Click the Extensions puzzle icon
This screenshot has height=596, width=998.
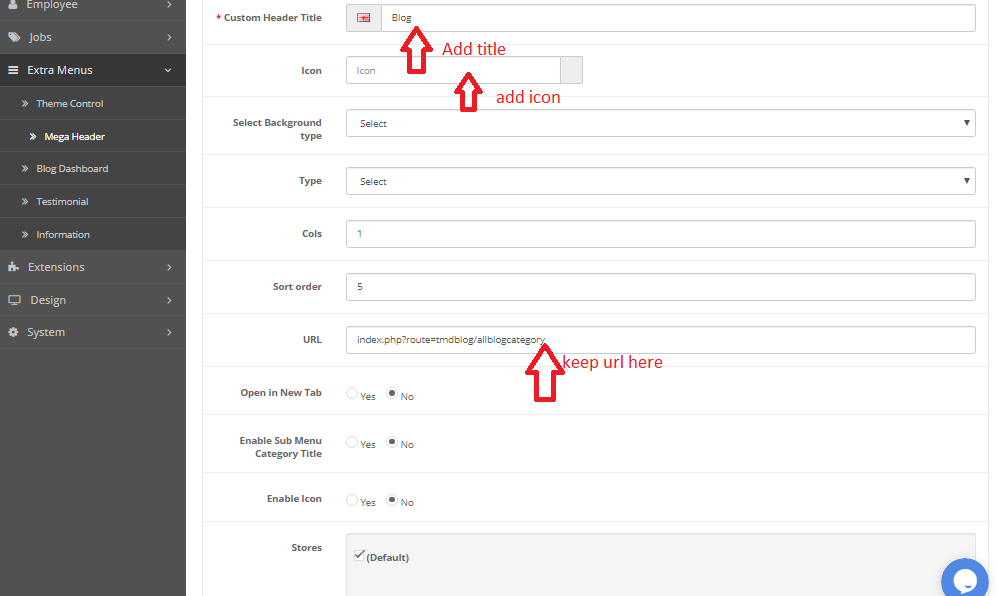[x=13, y=267]
